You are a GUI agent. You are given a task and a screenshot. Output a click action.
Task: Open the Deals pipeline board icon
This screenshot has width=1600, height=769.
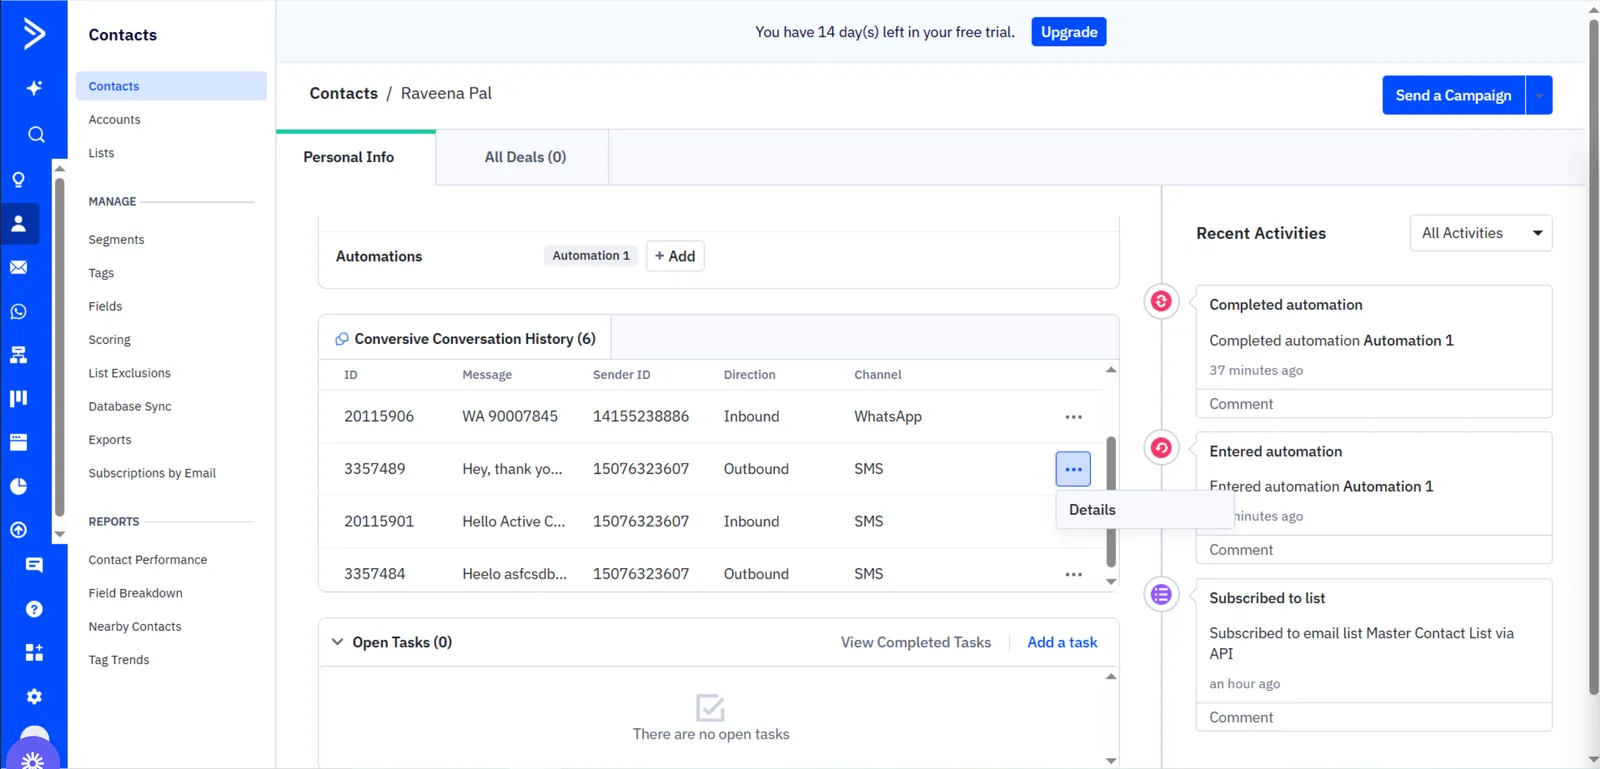18,398
